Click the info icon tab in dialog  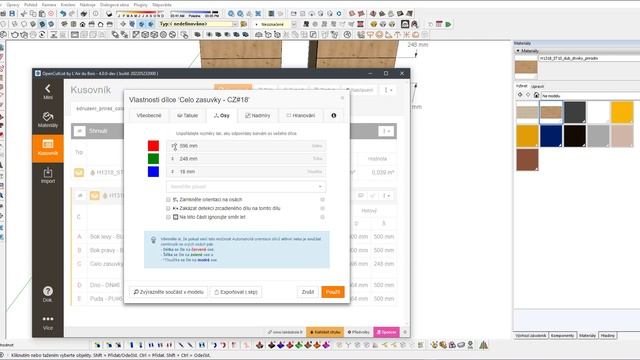tap(333, 116)
